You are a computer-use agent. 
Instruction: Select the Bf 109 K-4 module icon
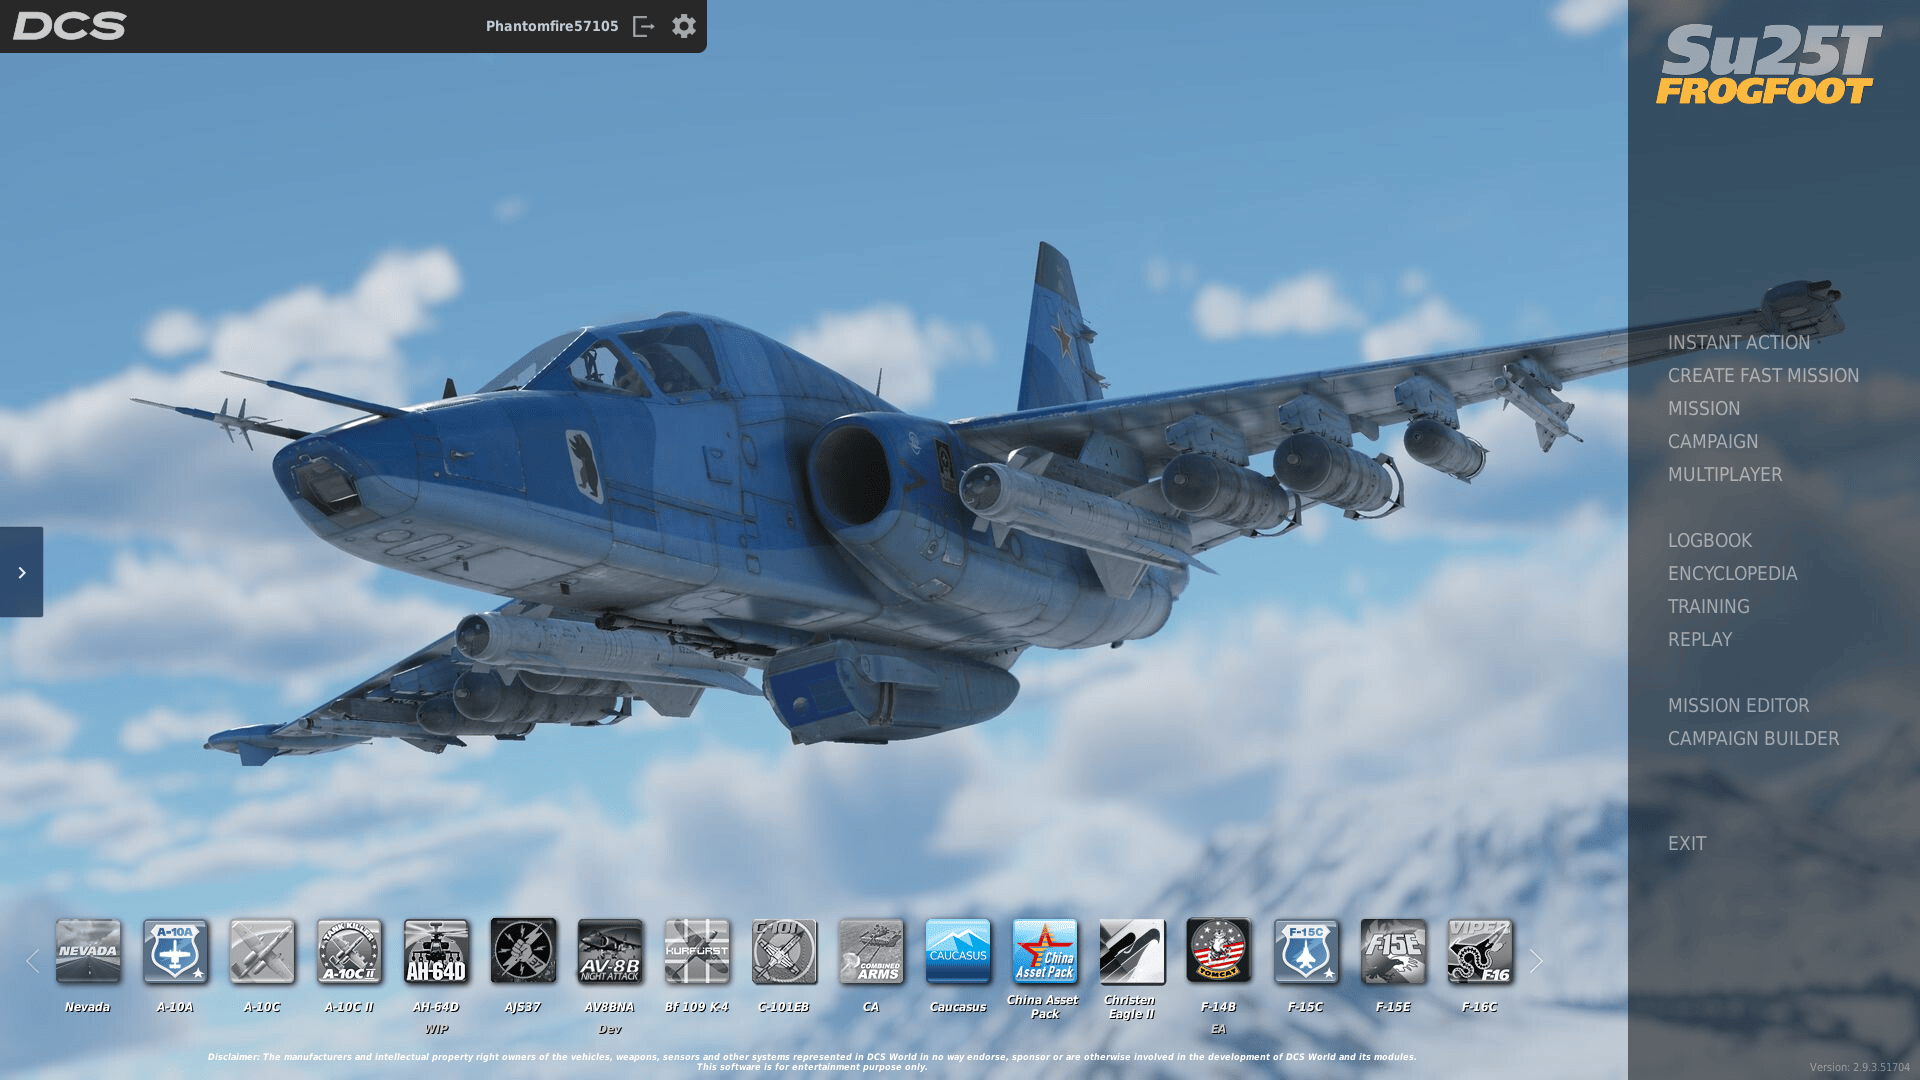pyautogui.click(x=697, y=951)
